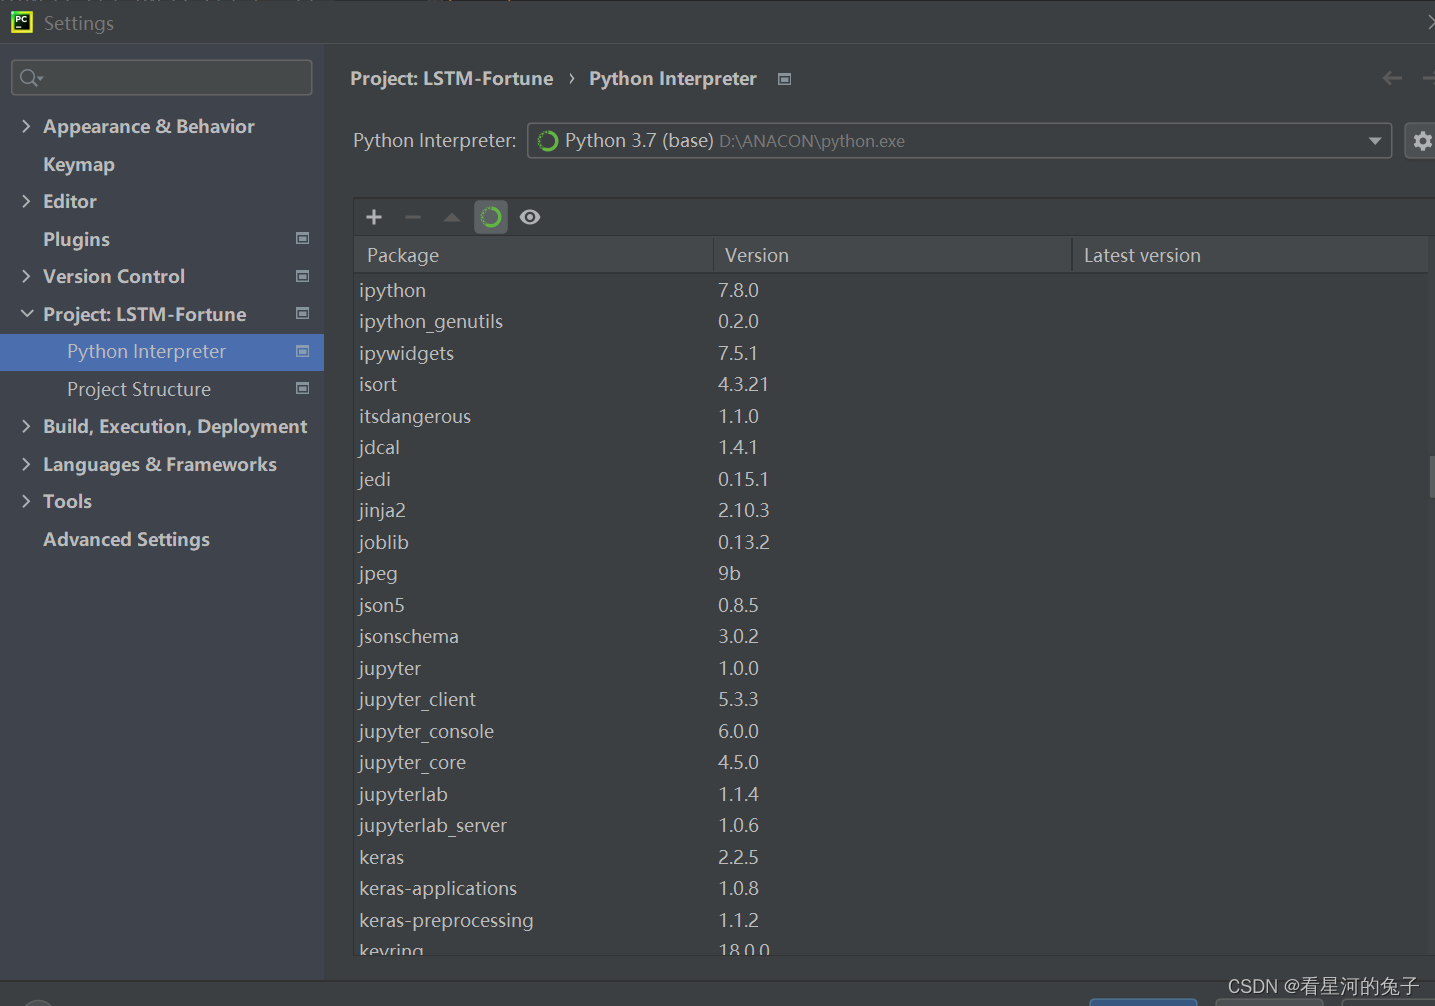Expand the Tools section
The height and width of the screenshot is (1006, 1435).
coord(26,501)
